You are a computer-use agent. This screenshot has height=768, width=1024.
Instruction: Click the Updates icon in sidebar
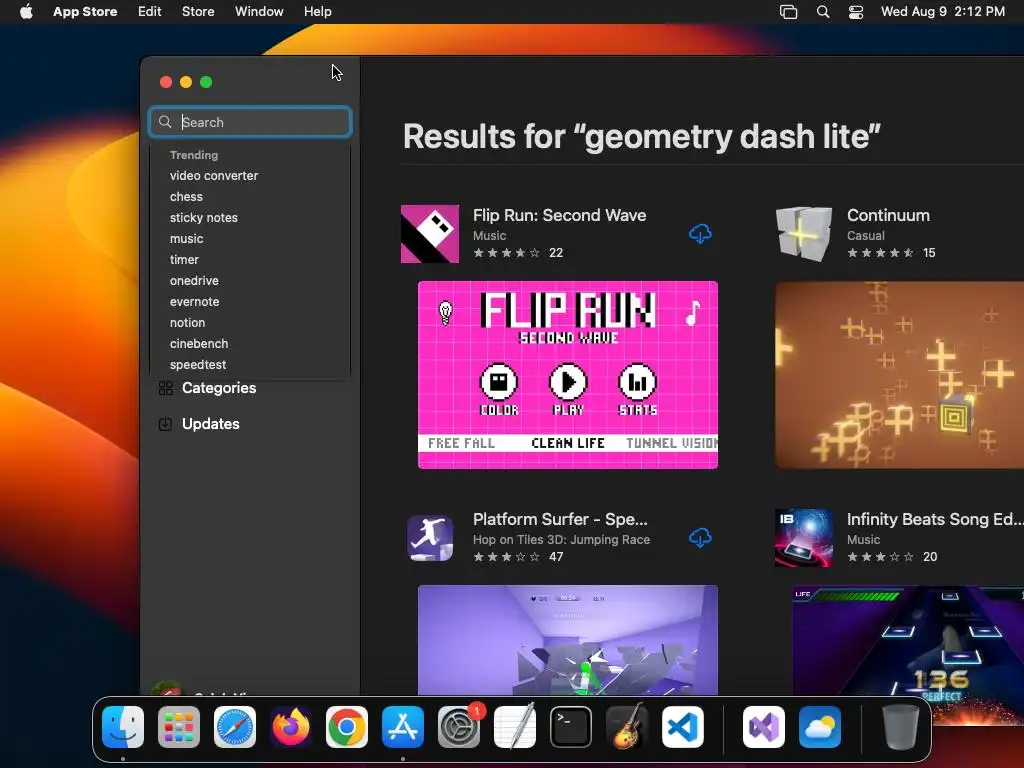(x=165, y=424)
